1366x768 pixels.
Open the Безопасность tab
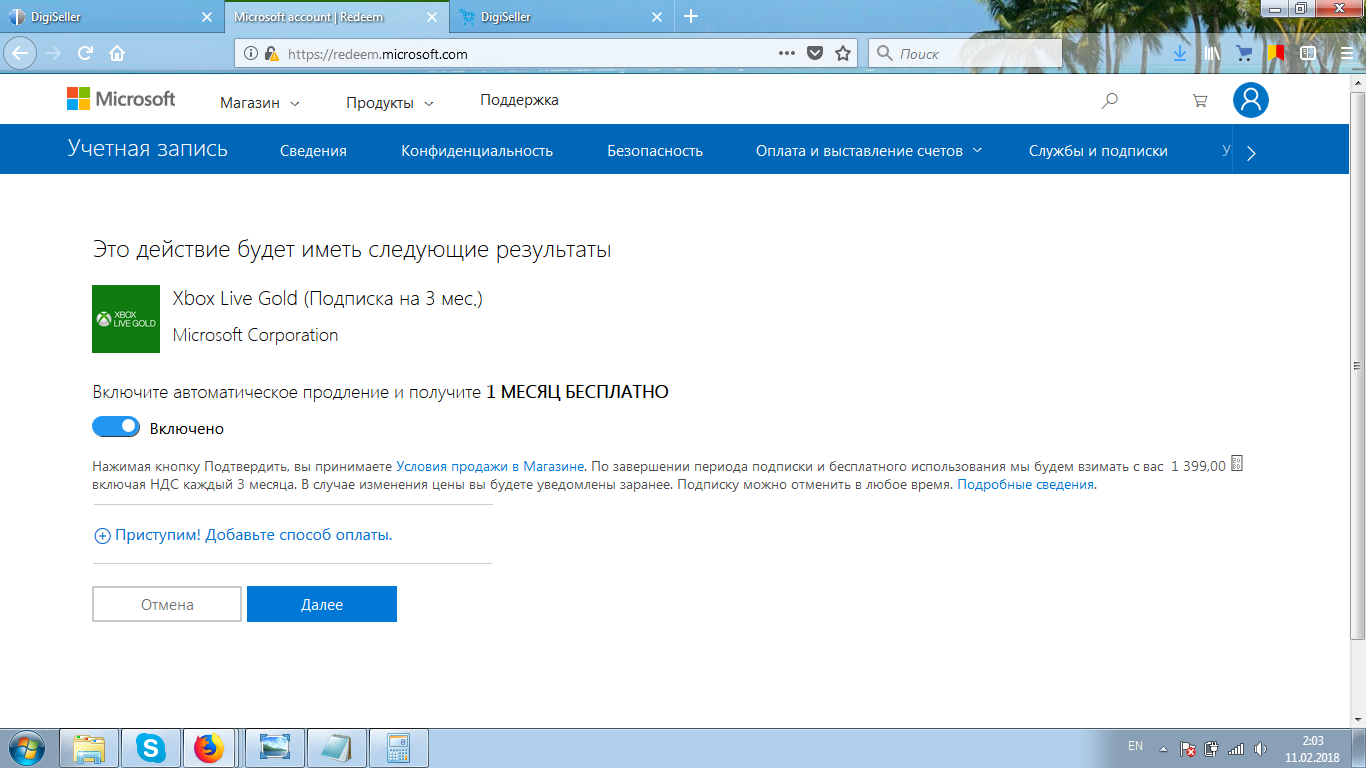pyautogui.click(x=654, y=151)
